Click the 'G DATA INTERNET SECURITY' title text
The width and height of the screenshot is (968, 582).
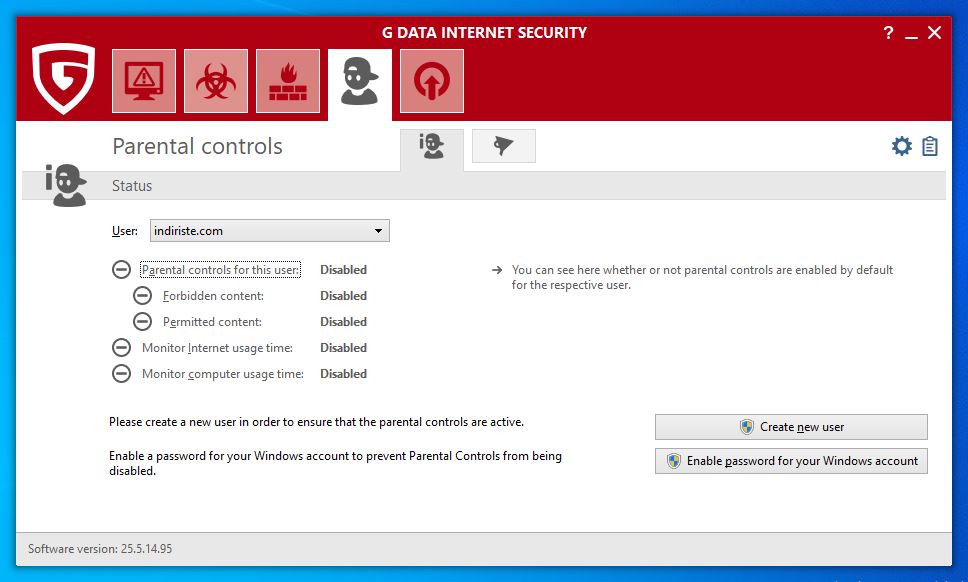click(484, 33)
